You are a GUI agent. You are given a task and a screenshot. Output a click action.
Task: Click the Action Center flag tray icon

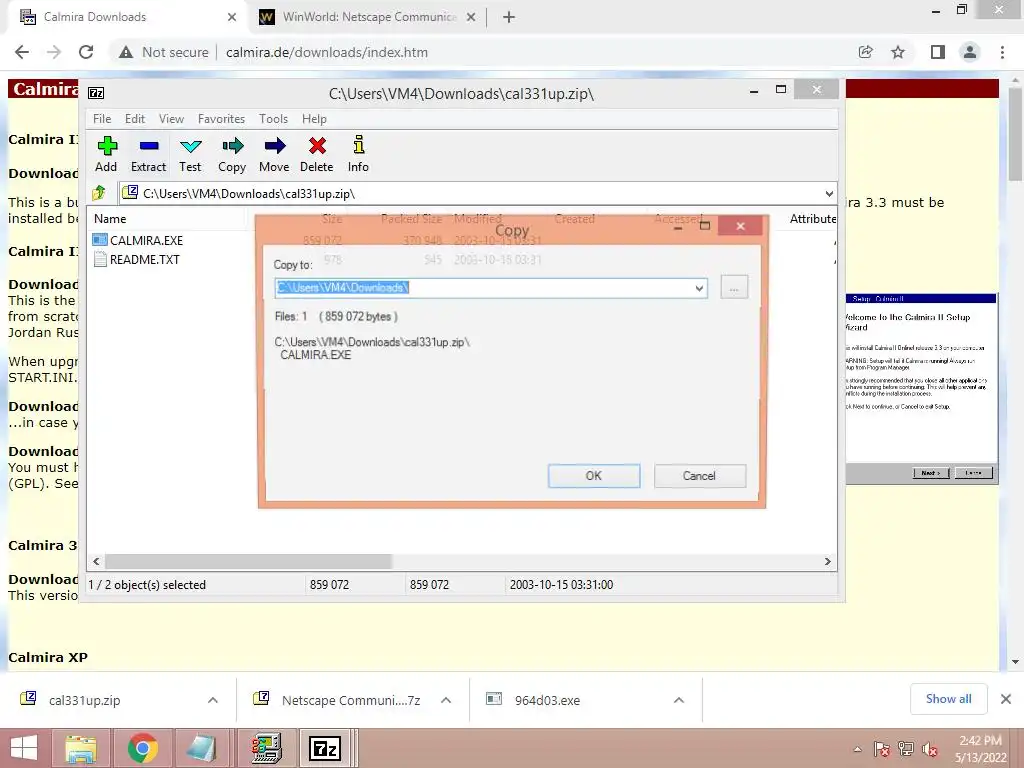[x=882, y=749]
